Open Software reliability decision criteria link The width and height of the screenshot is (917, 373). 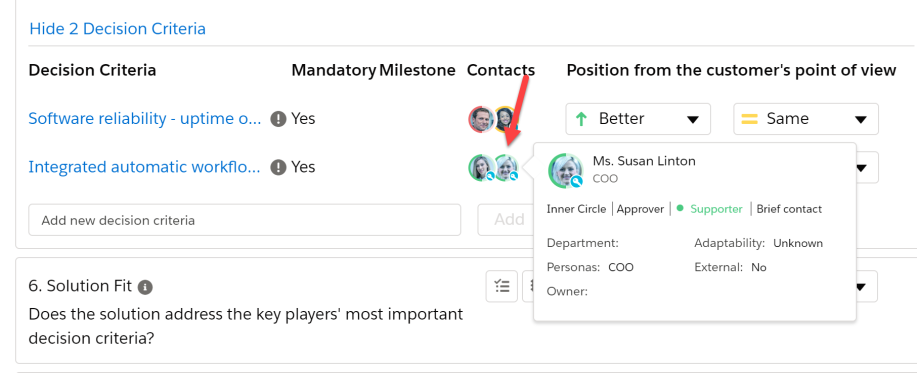pyautogui.click(x=145, y=119)
